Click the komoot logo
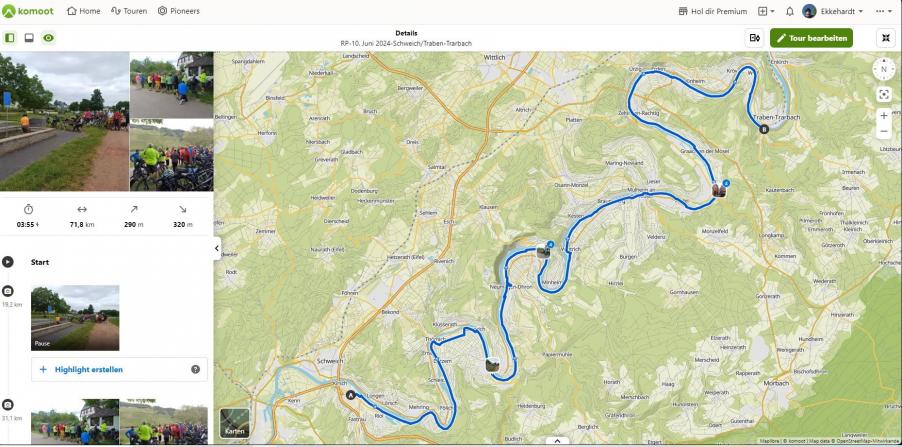Viewport: 902px width, 447px height. (x=29, y=11)
